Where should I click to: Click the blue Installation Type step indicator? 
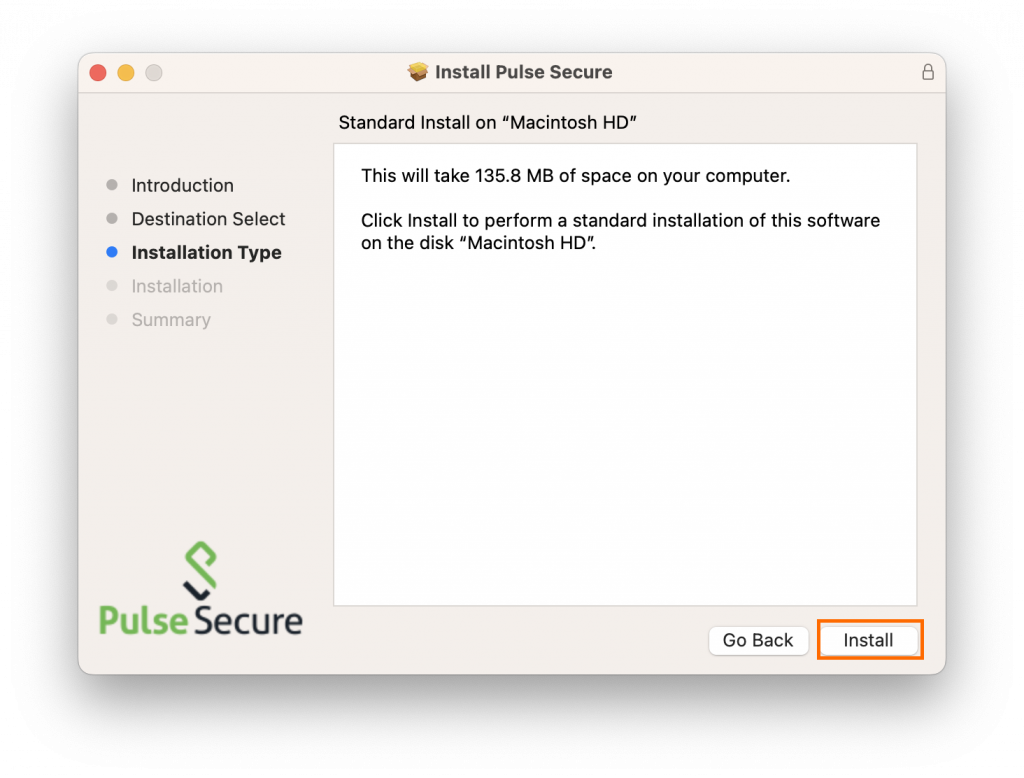point(112,252)
